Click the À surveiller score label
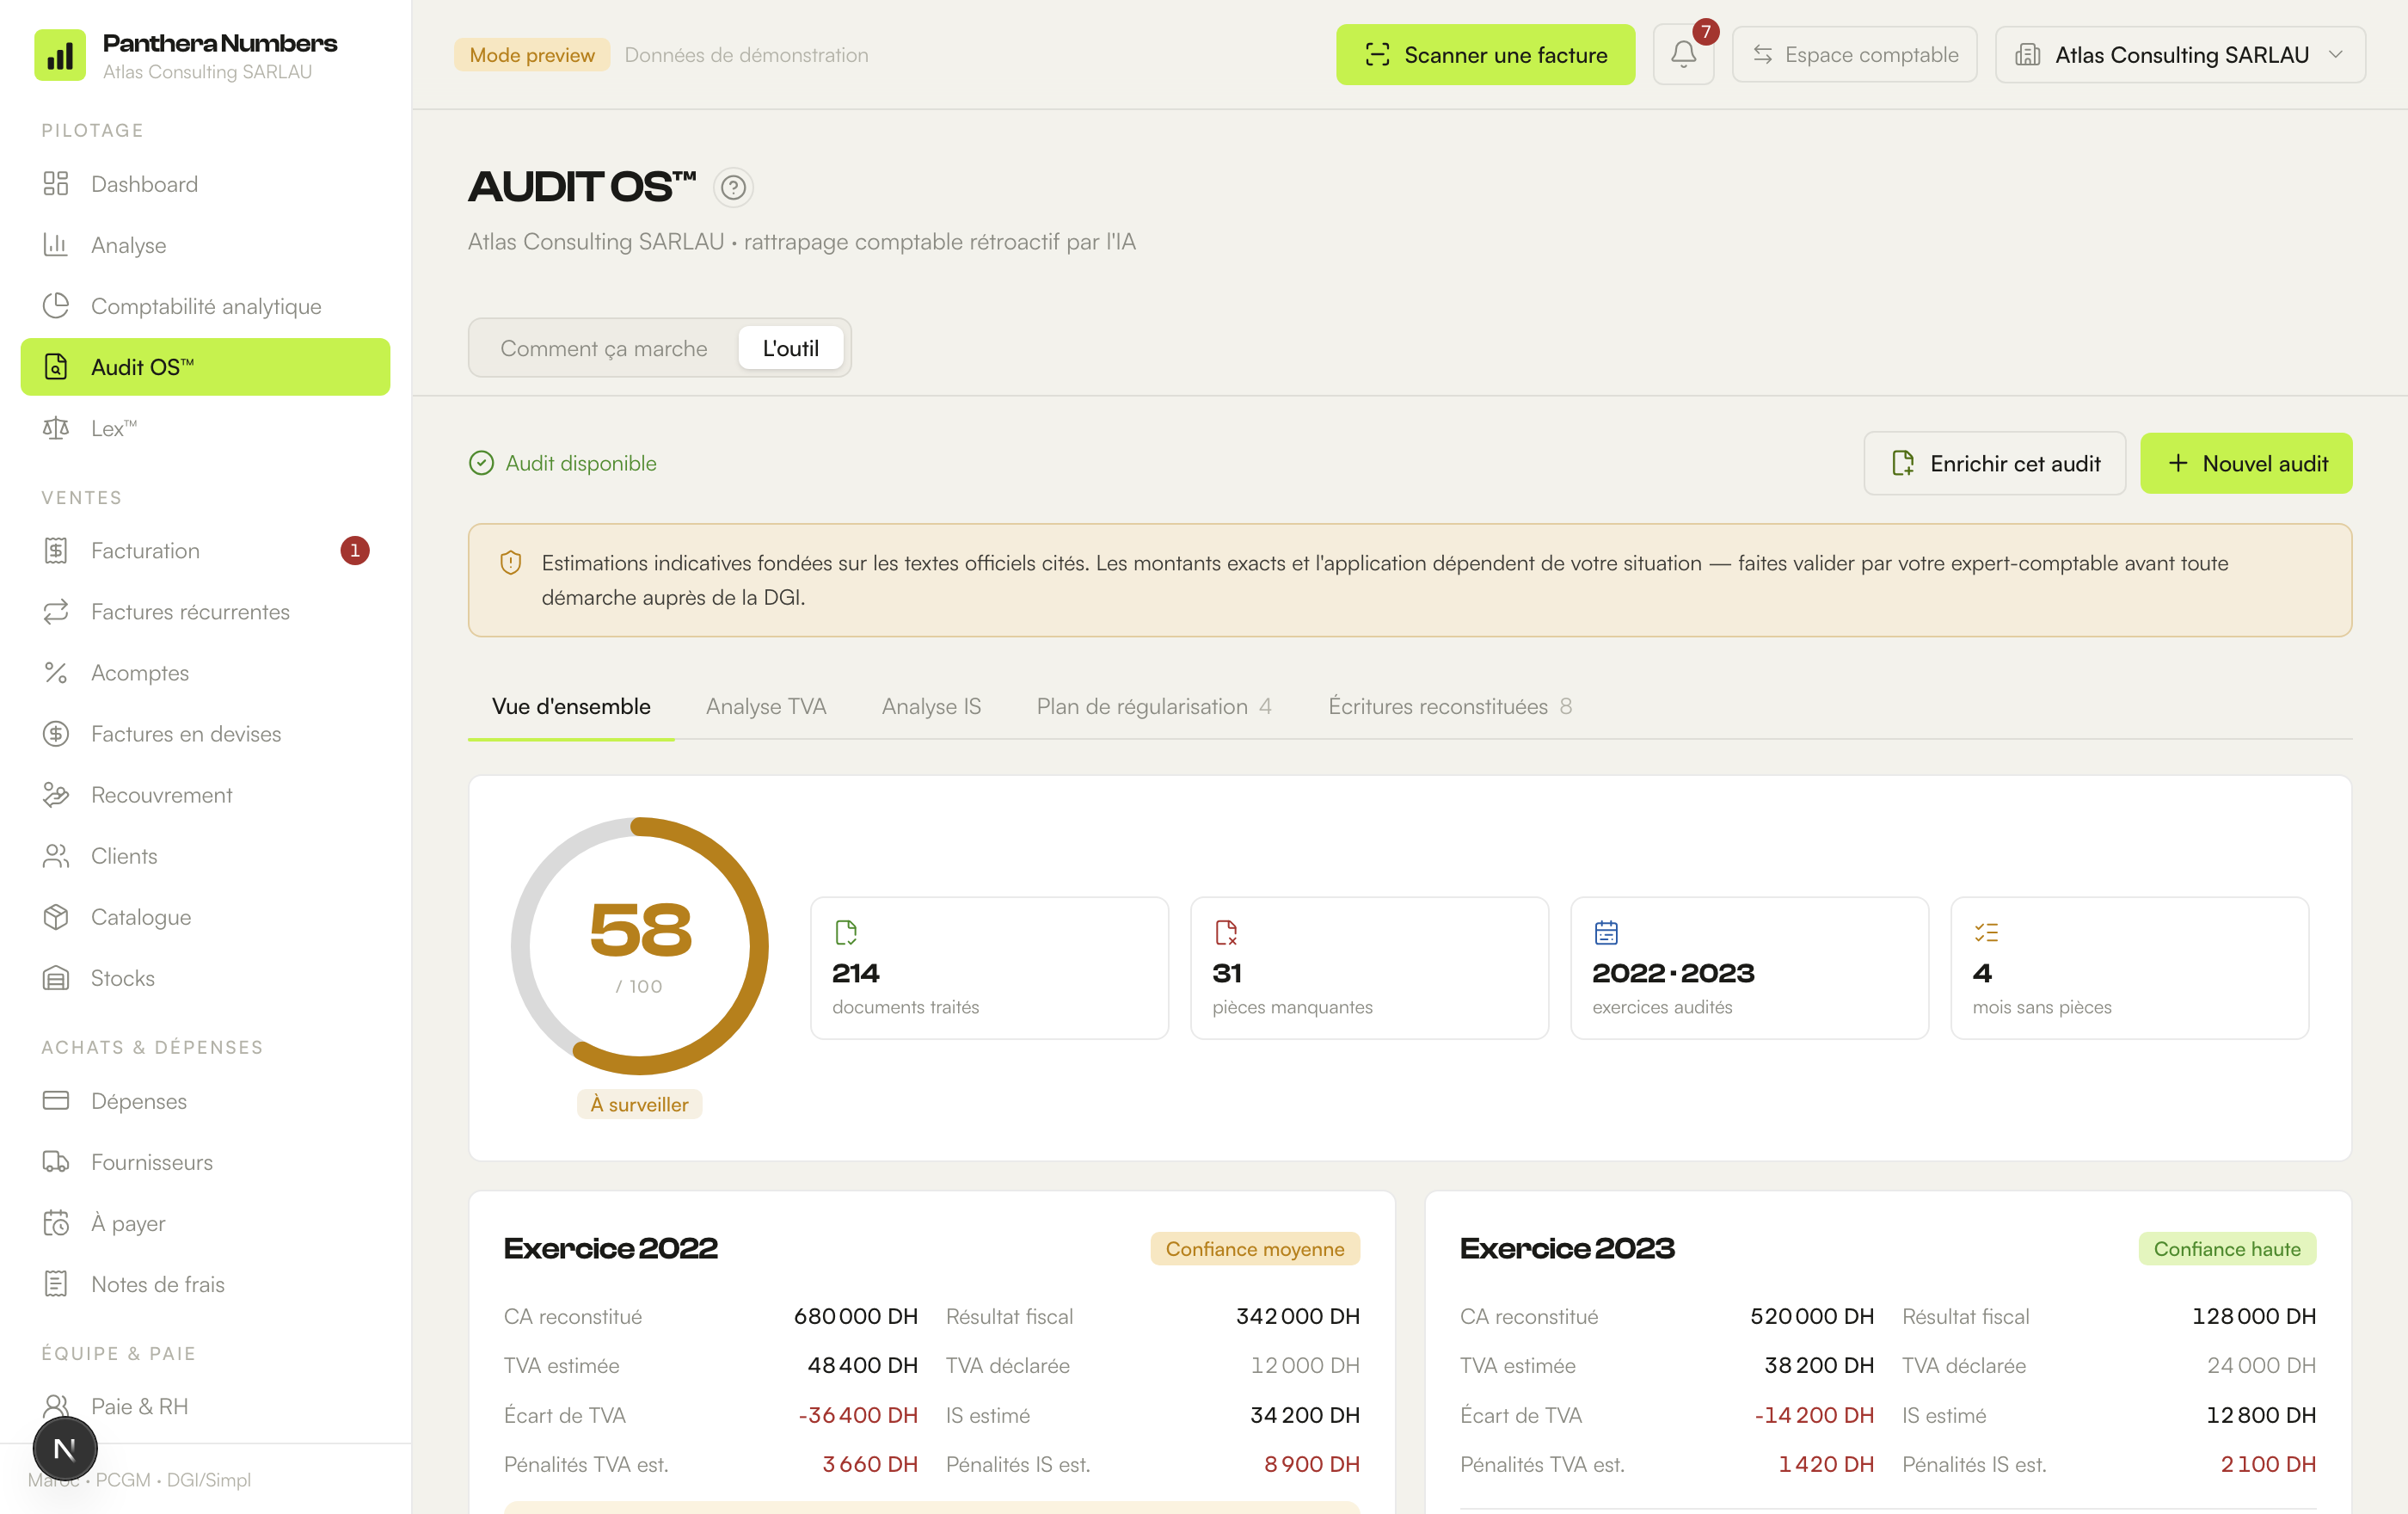Screen dimensions: 2408x1514 point(640,1104)
